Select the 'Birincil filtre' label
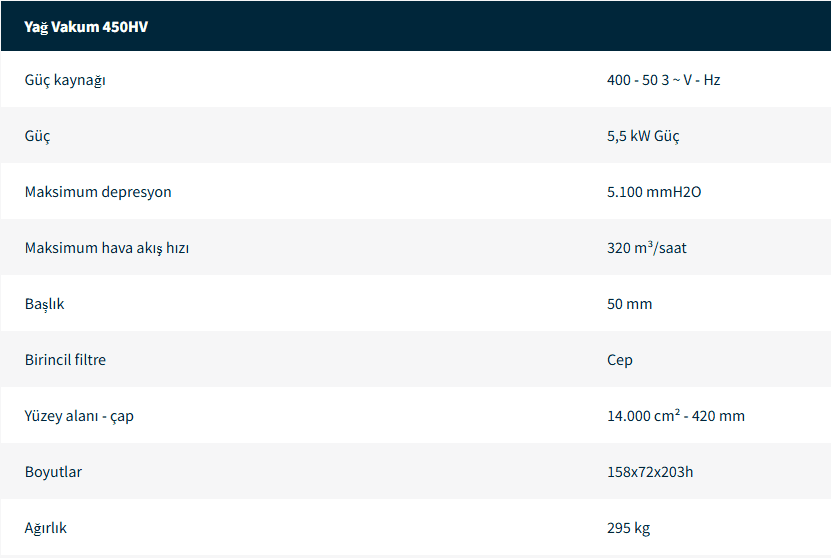 point(65,360)
